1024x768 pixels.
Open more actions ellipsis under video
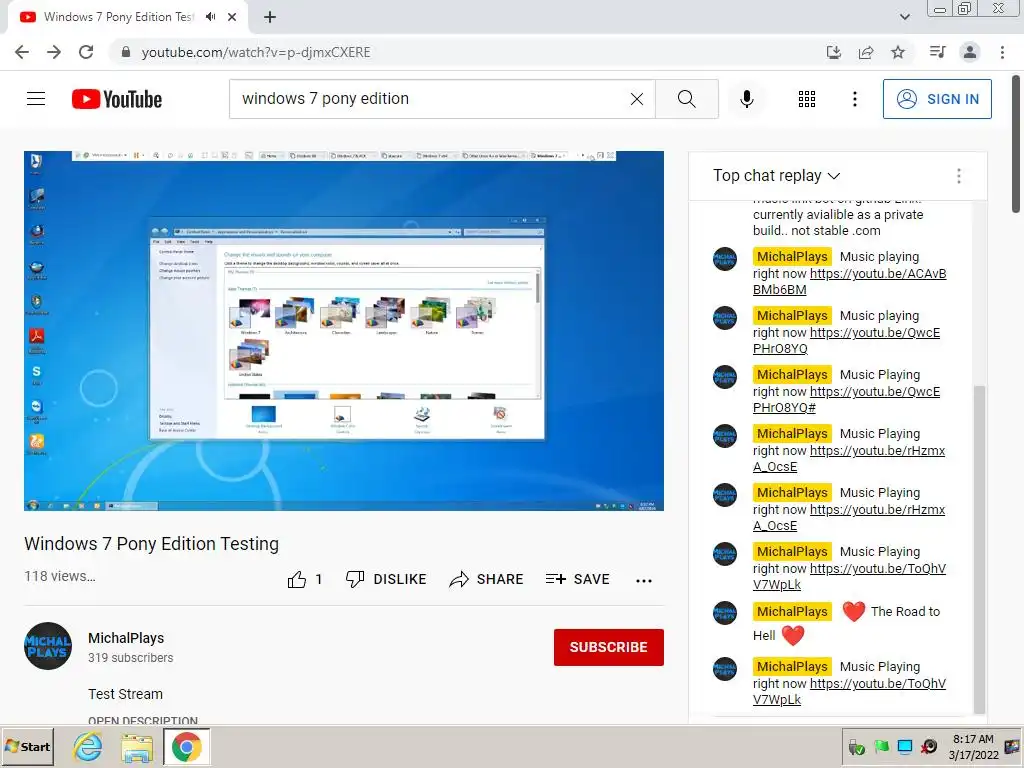[644, 581]
